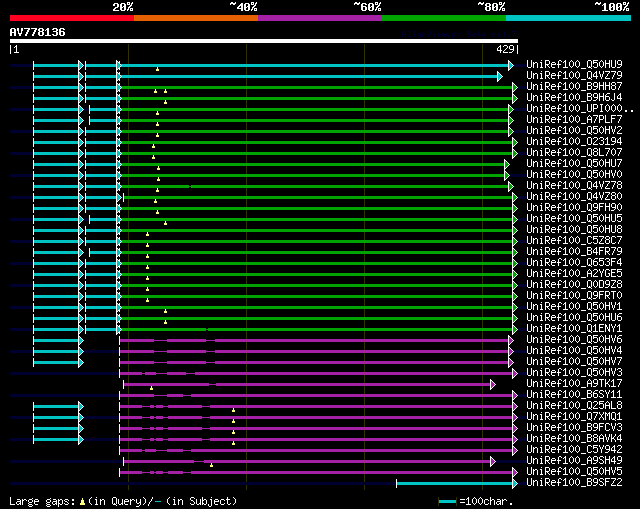Click the UniRef100_Q4VZ80 label
Screen dimensions: 640x509
(x=574, y=196)
